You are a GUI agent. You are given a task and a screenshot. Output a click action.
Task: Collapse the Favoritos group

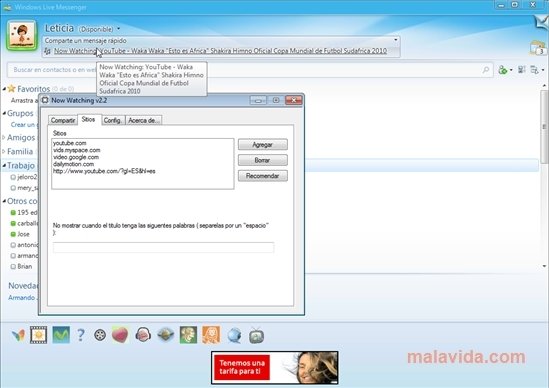click(x=4, y=89)
